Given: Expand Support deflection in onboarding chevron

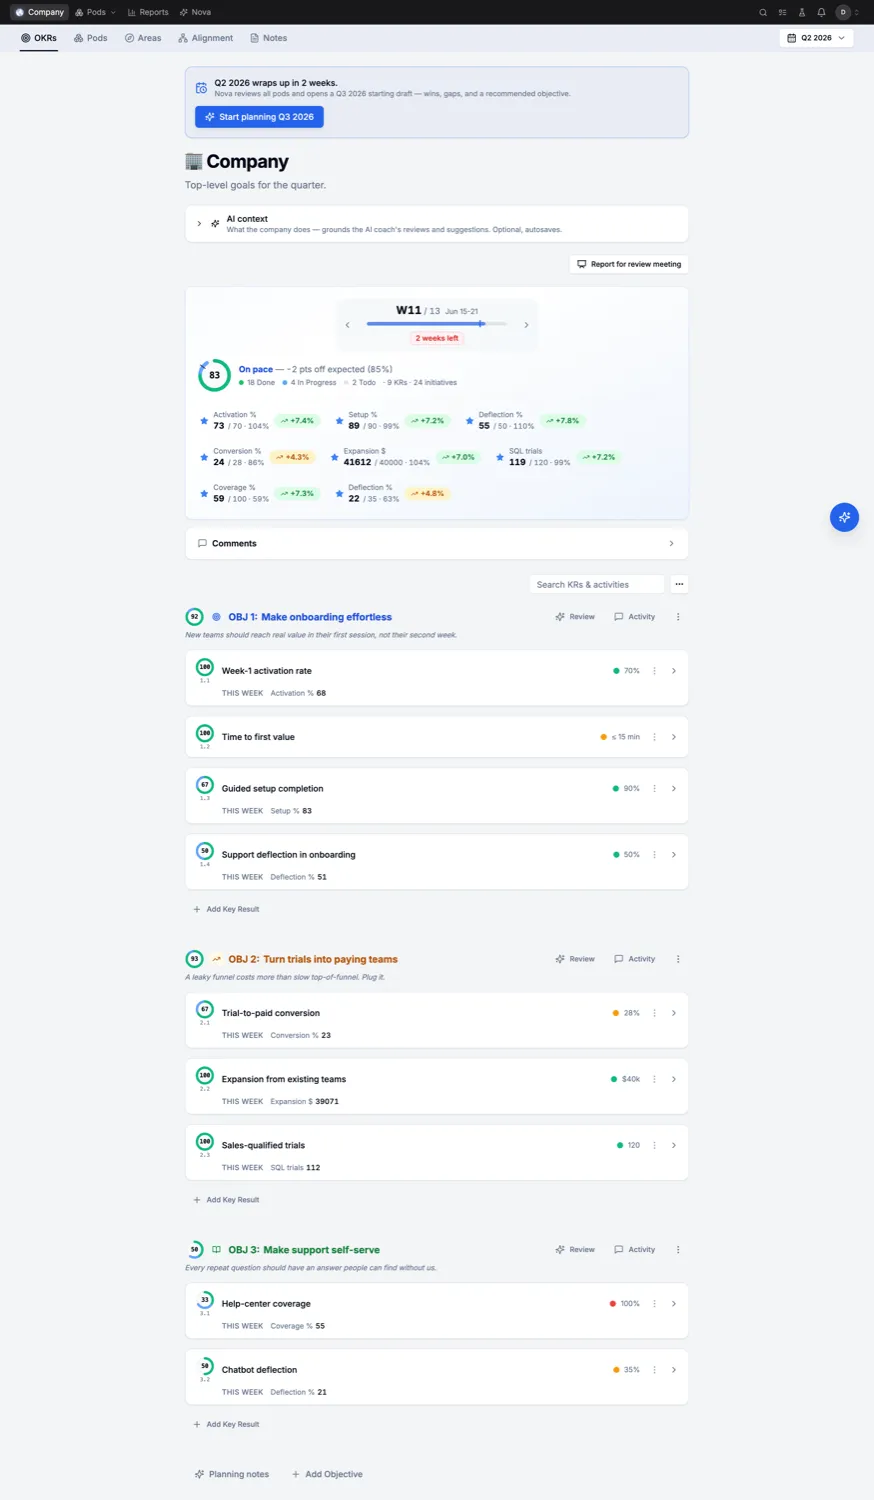Looking at the screenshot, I should (674, 854).
